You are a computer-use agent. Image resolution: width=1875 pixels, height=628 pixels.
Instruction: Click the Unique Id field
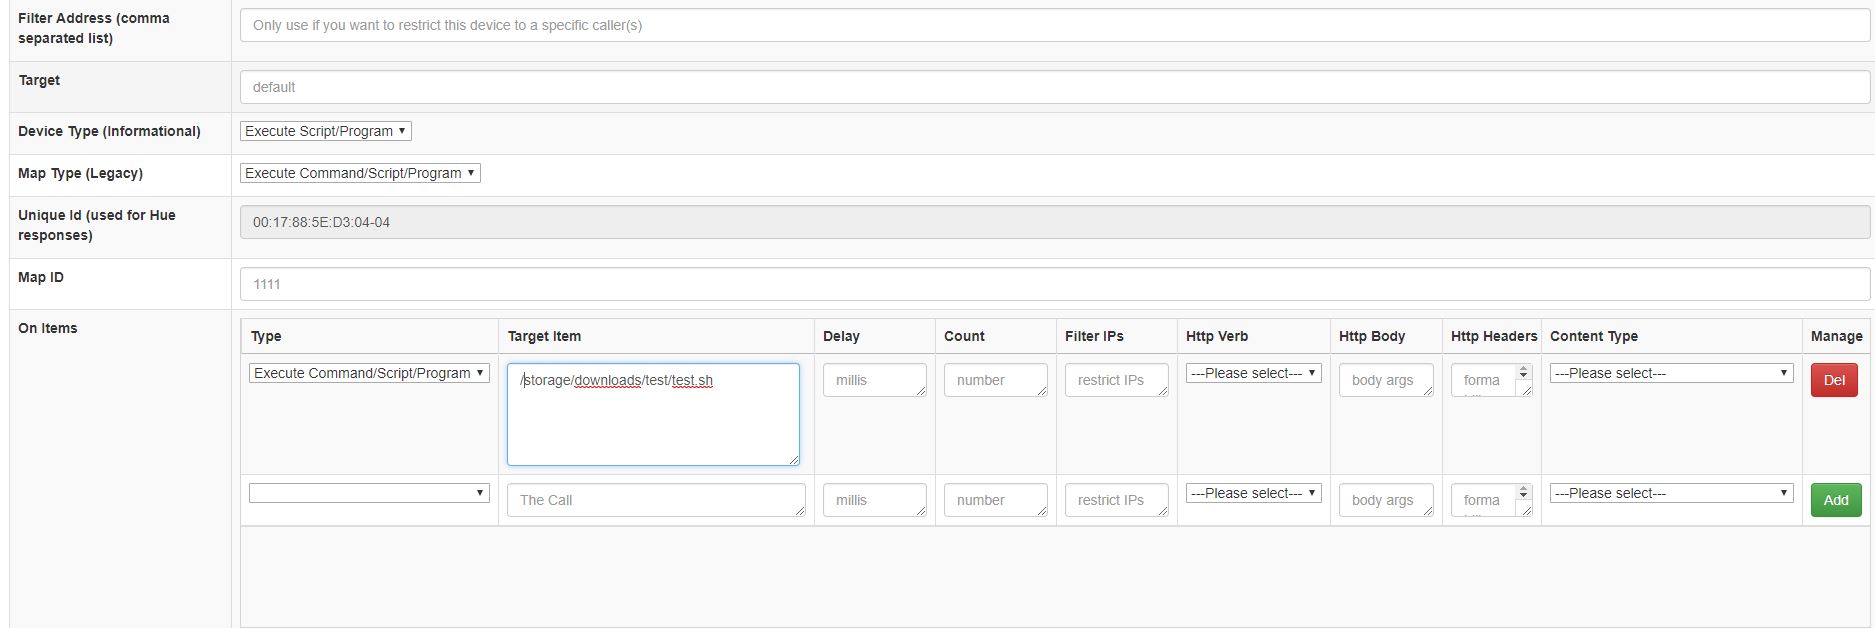coord(1054,222)
